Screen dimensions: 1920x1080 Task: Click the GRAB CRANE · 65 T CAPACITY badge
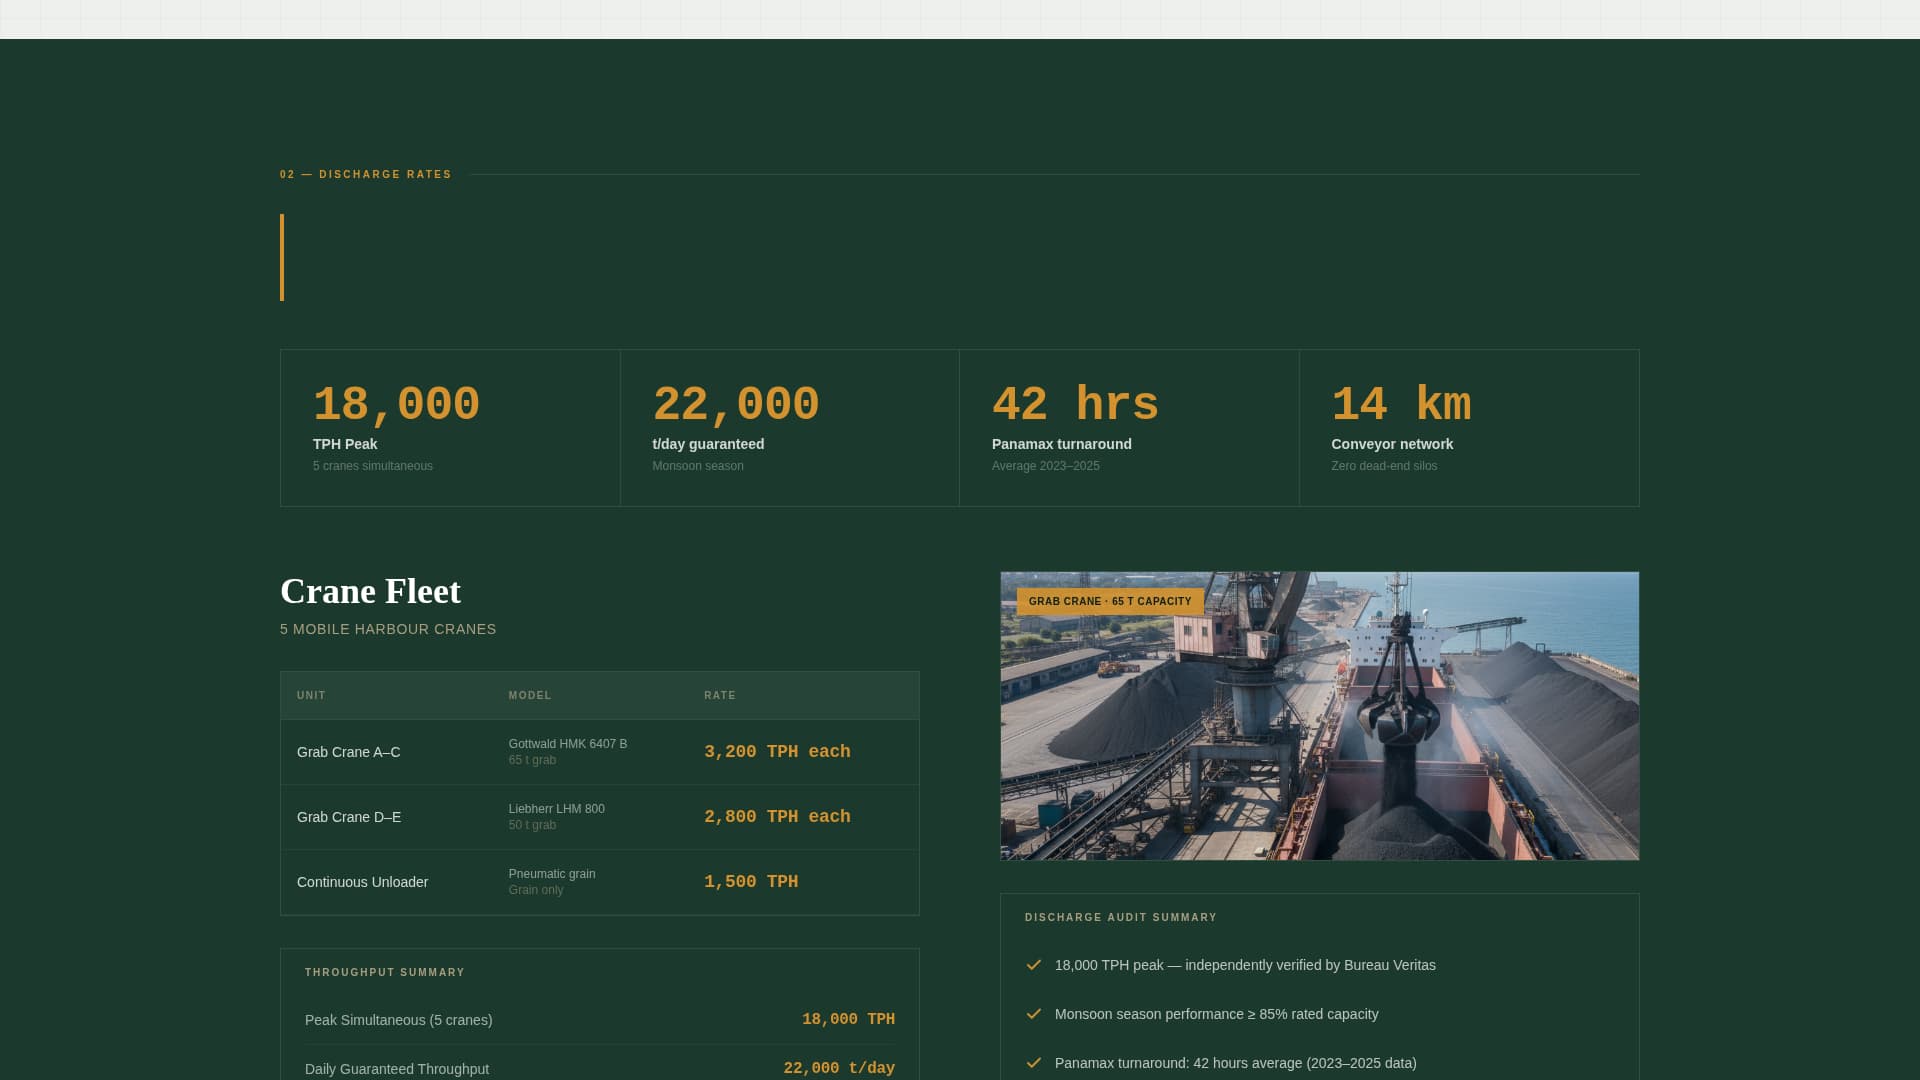point(1108,601)
